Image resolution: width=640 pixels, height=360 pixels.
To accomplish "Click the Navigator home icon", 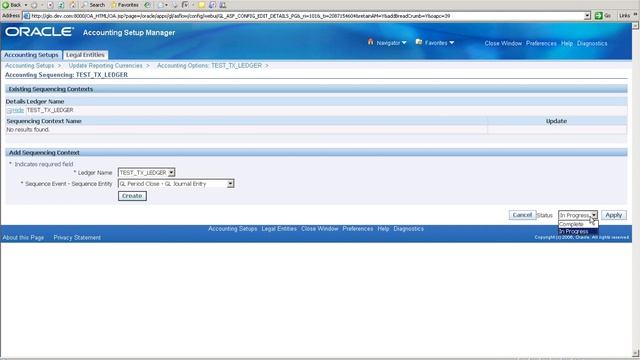I will (371, 42).
